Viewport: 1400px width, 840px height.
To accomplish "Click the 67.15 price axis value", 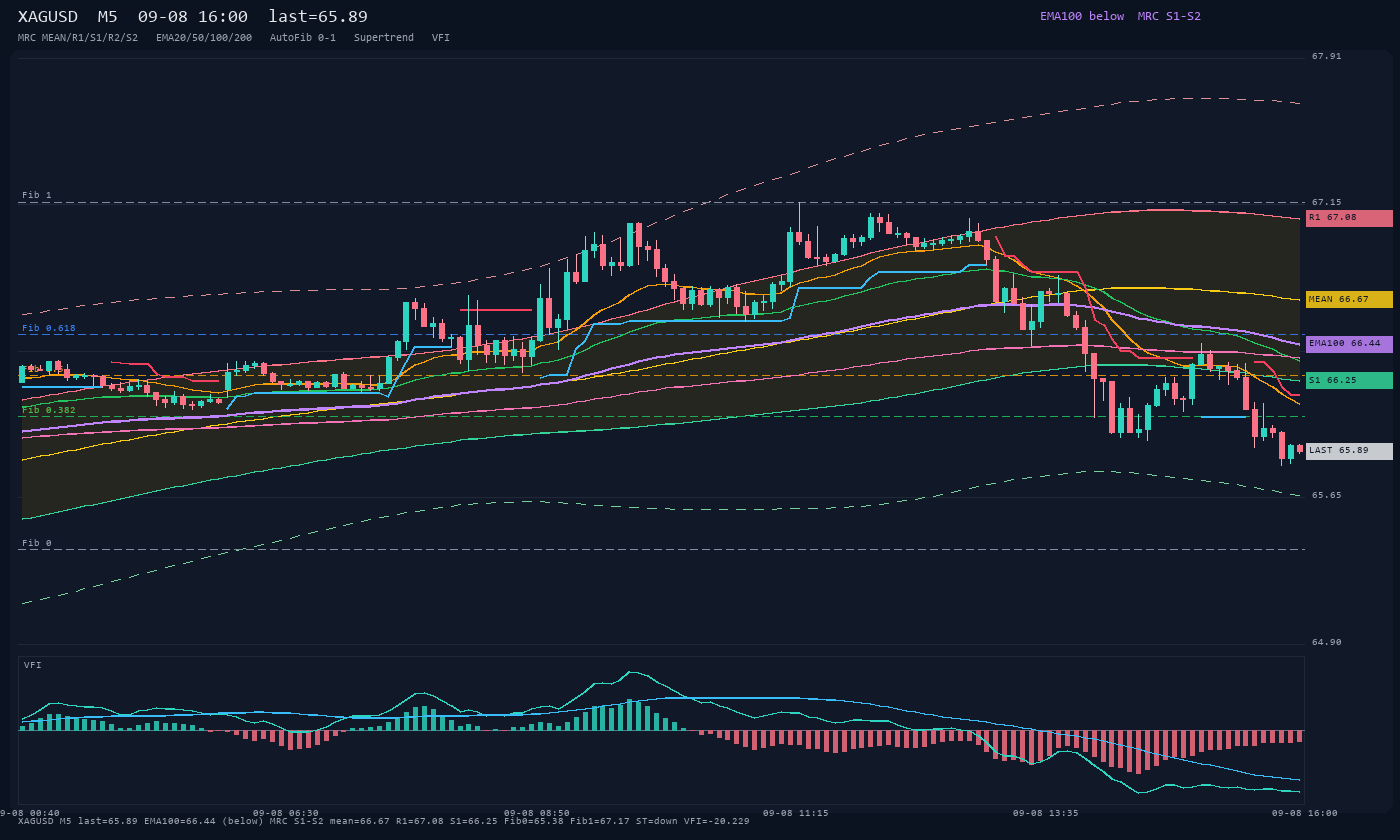I will click(1327, 202).
